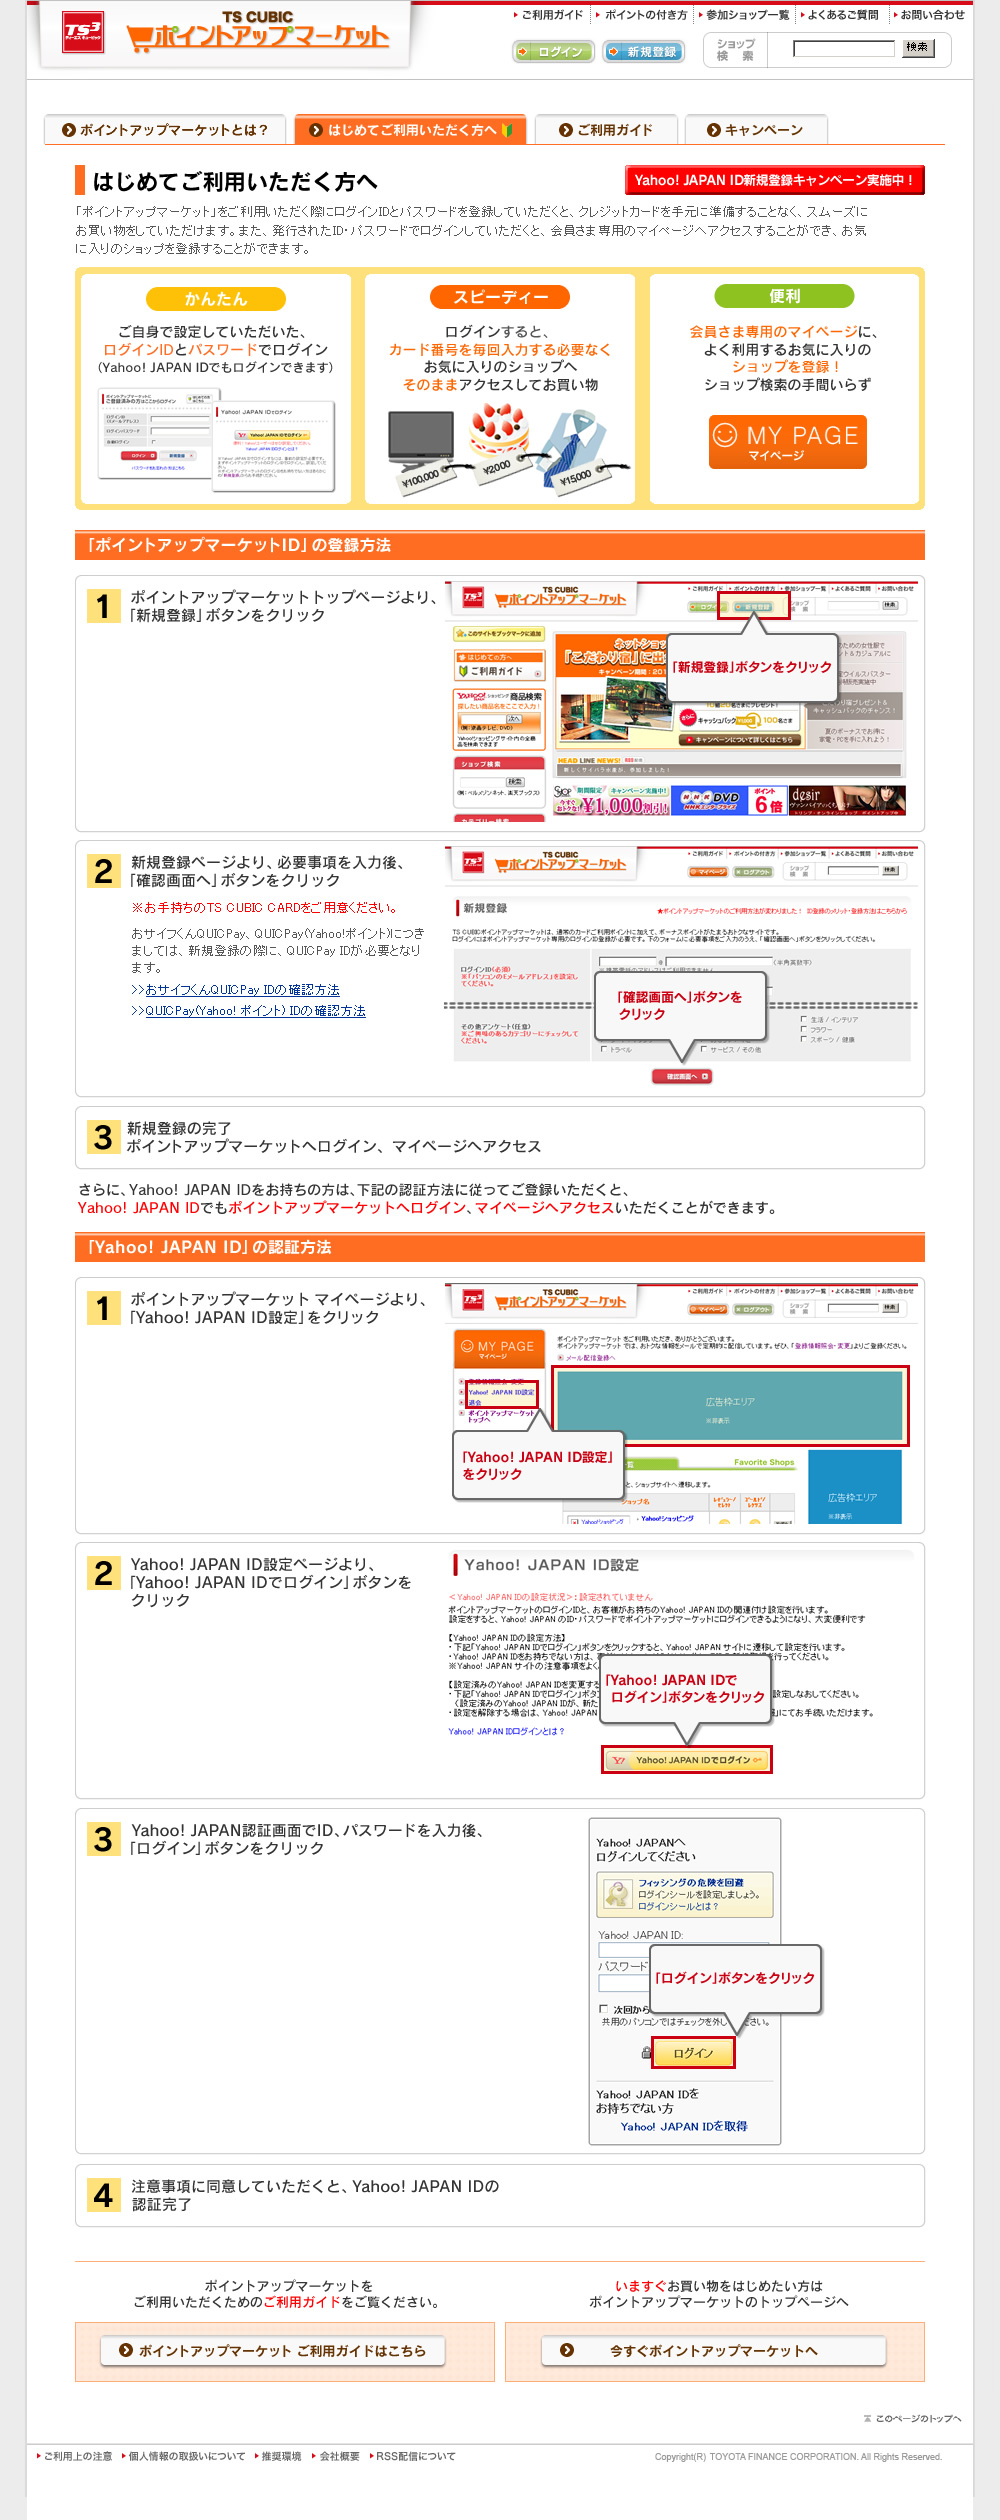This screenshot has width=1000, height=2520.
Task: Open the キャンペーン tab
Action: (x=756, y=130)
